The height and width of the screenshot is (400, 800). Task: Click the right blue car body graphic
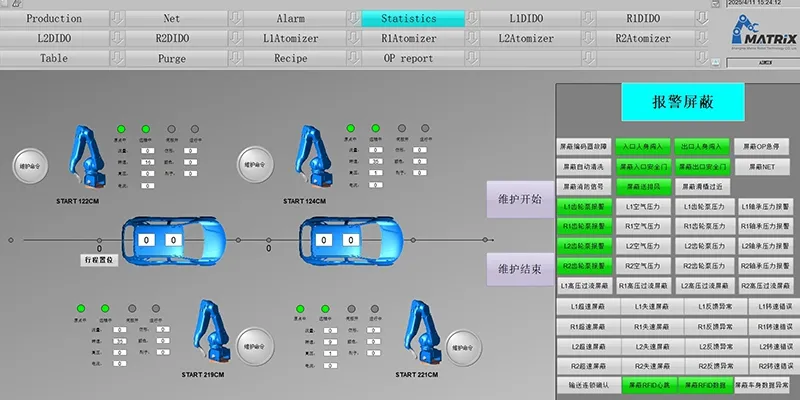351,240
